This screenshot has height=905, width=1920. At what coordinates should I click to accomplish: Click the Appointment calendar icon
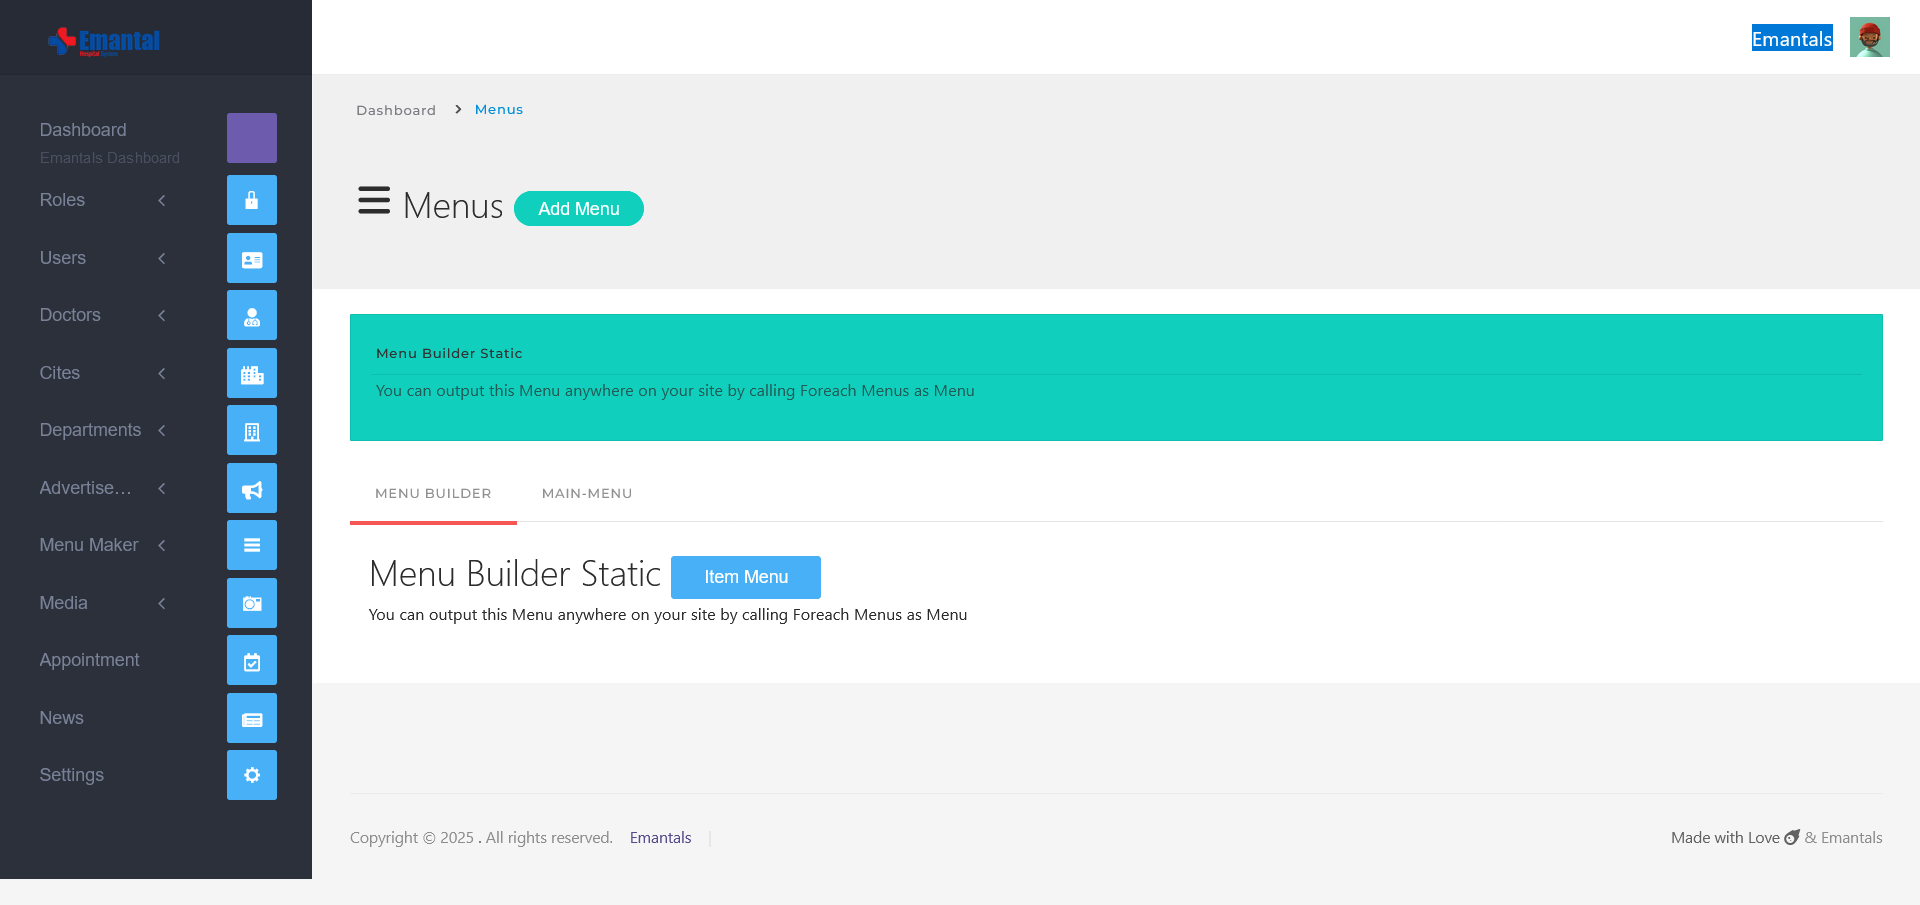(x=251, y=660)
